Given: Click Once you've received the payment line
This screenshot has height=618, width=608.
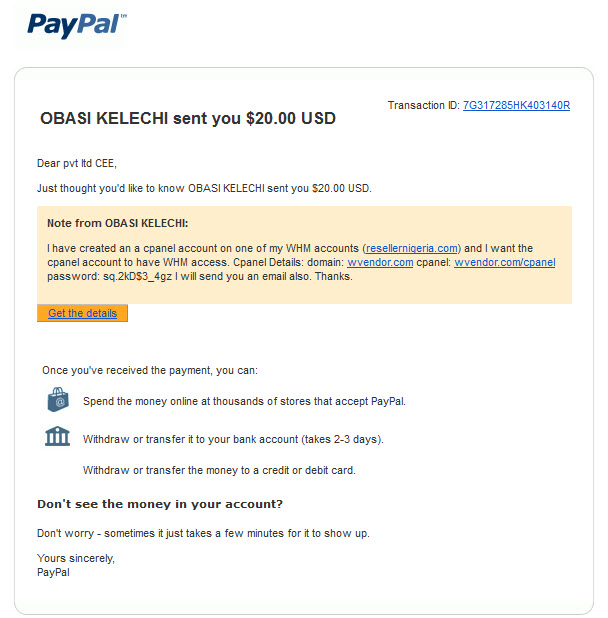Looking at the screenshot, I should tap(150, 370).
